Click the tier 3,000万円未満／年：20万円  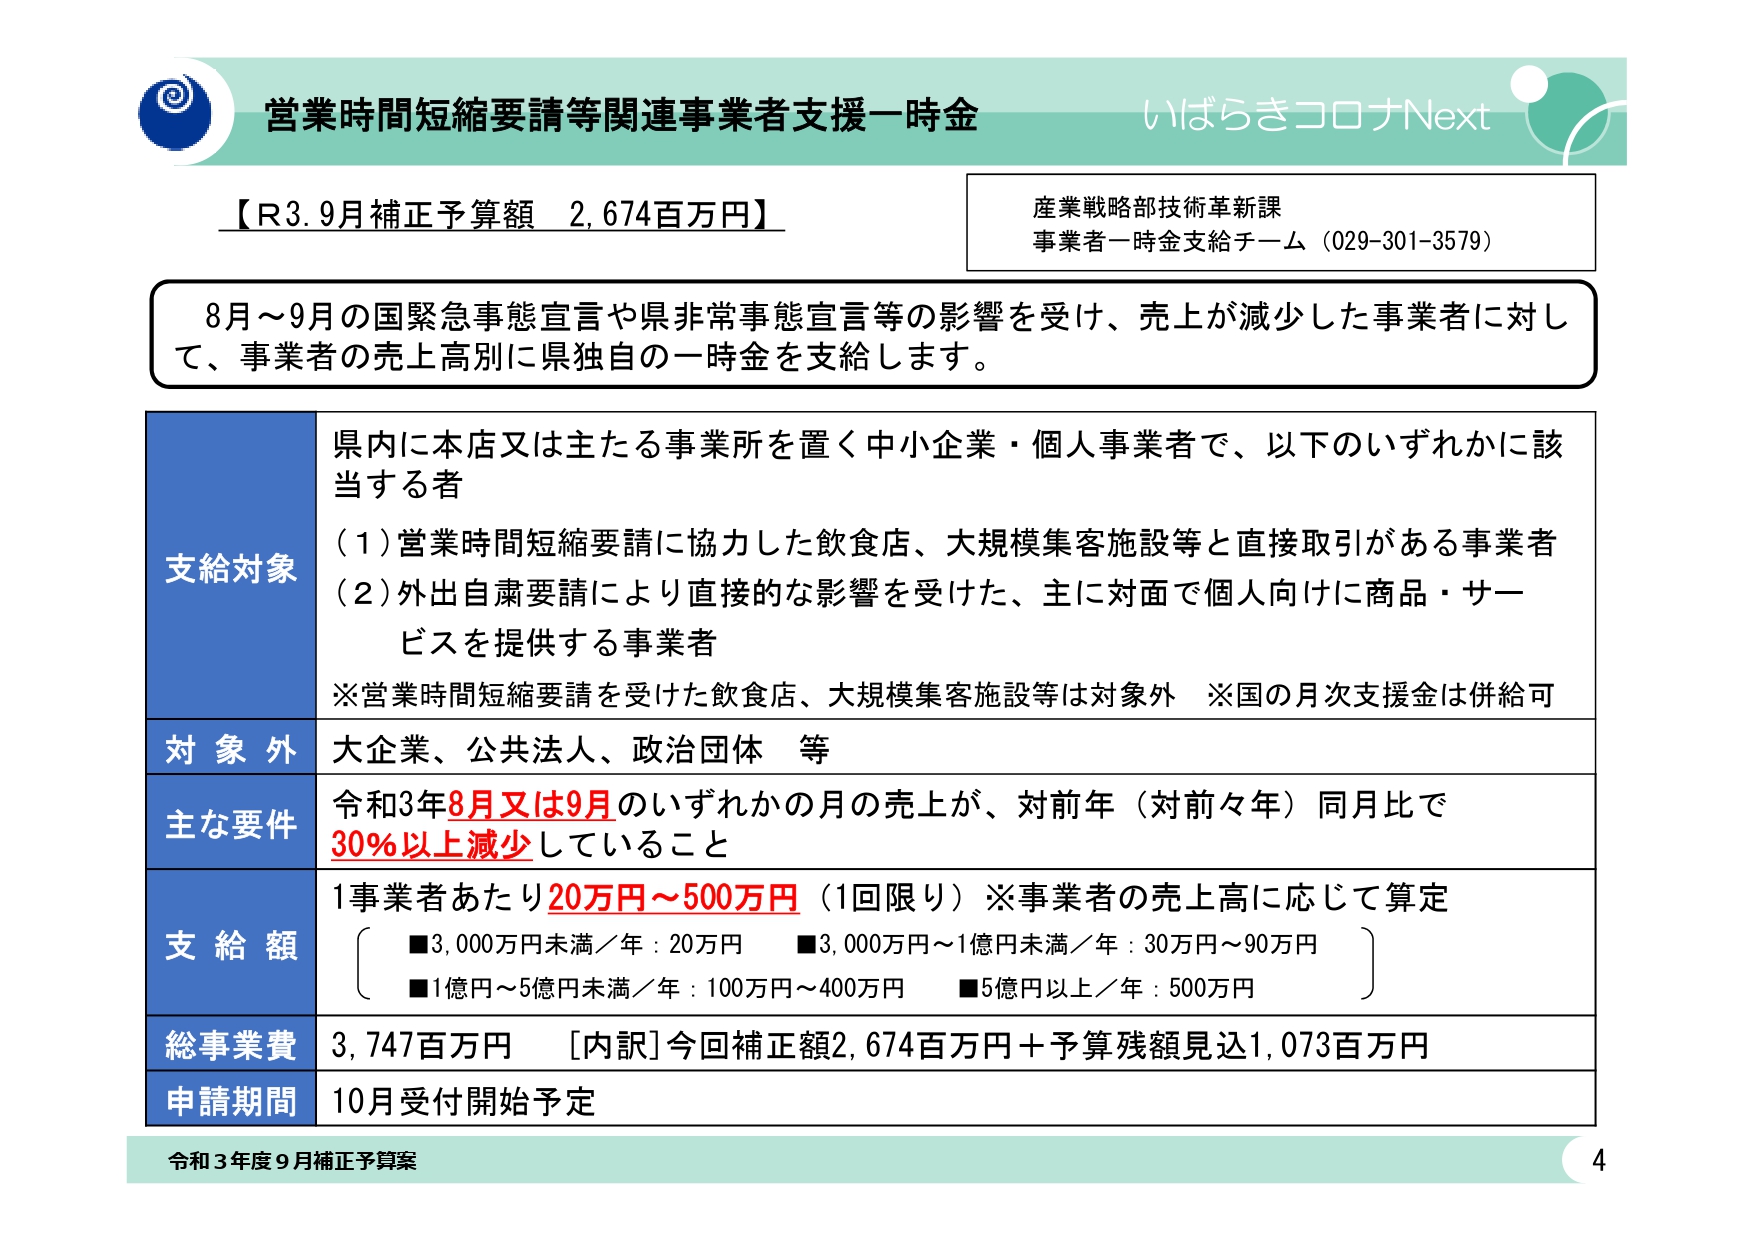576,944
